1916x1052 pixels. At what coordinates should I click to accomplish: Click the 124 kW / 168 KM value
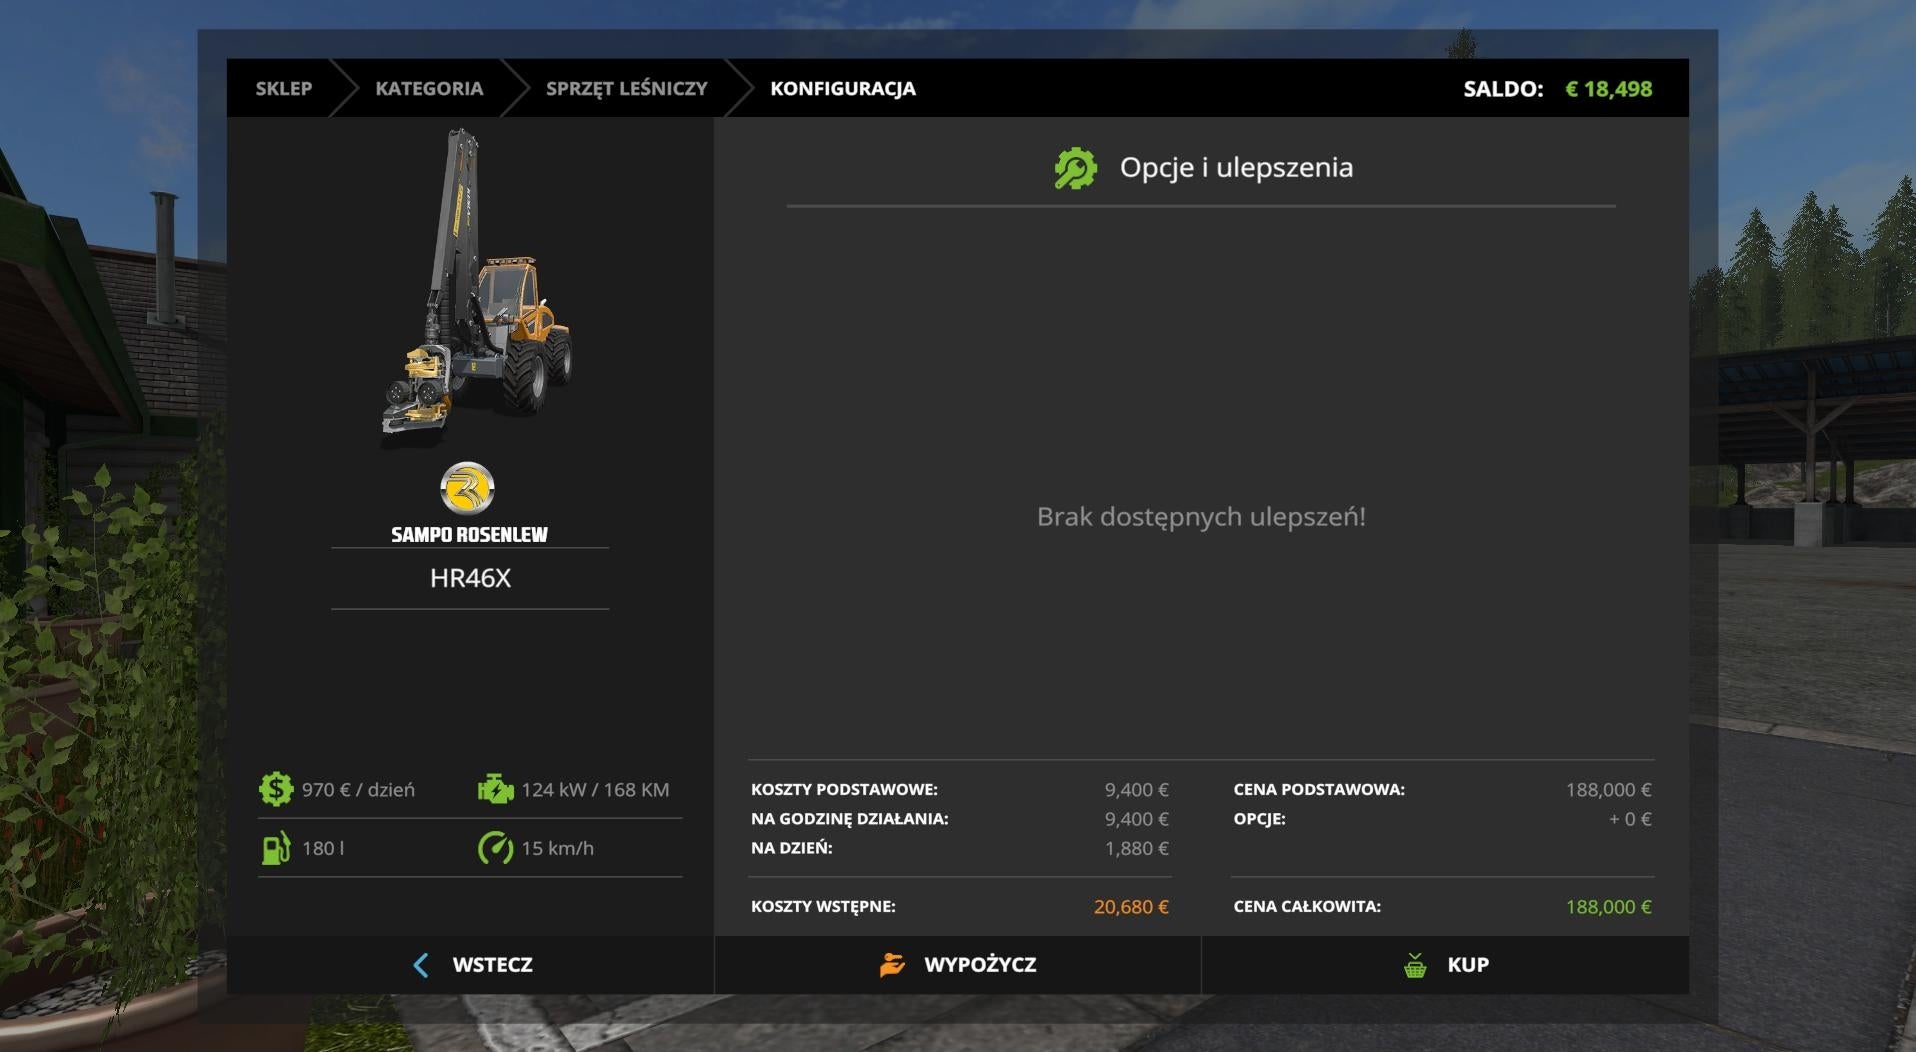[x=595, y=790]
